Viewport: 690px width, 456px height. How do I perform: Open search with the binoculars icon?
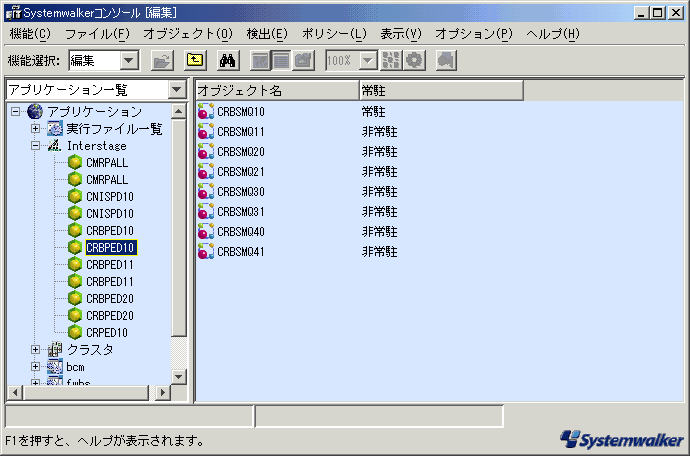tap(228, 60)
